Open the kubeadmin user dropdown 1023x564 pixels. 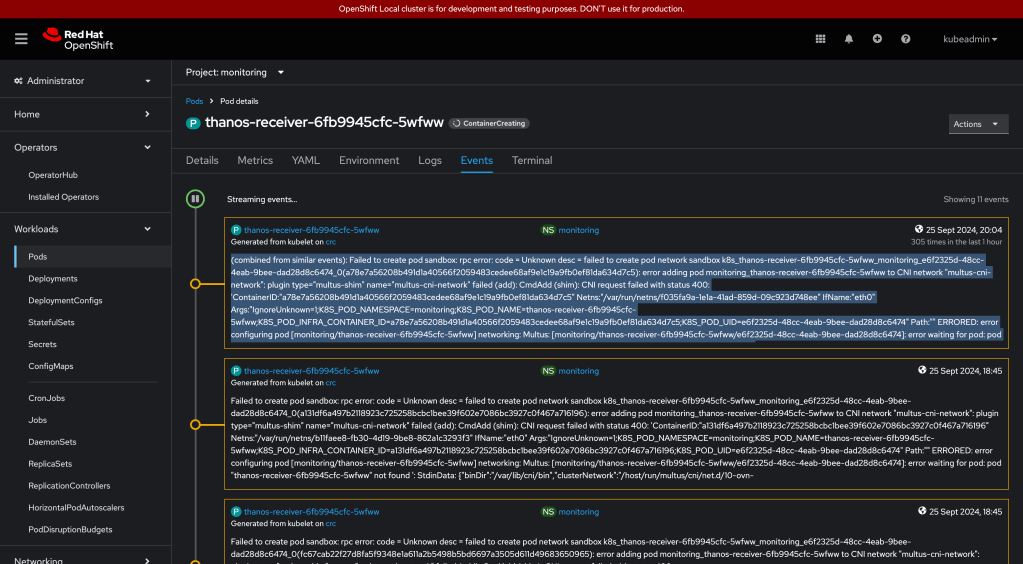[x=970, y=39]
